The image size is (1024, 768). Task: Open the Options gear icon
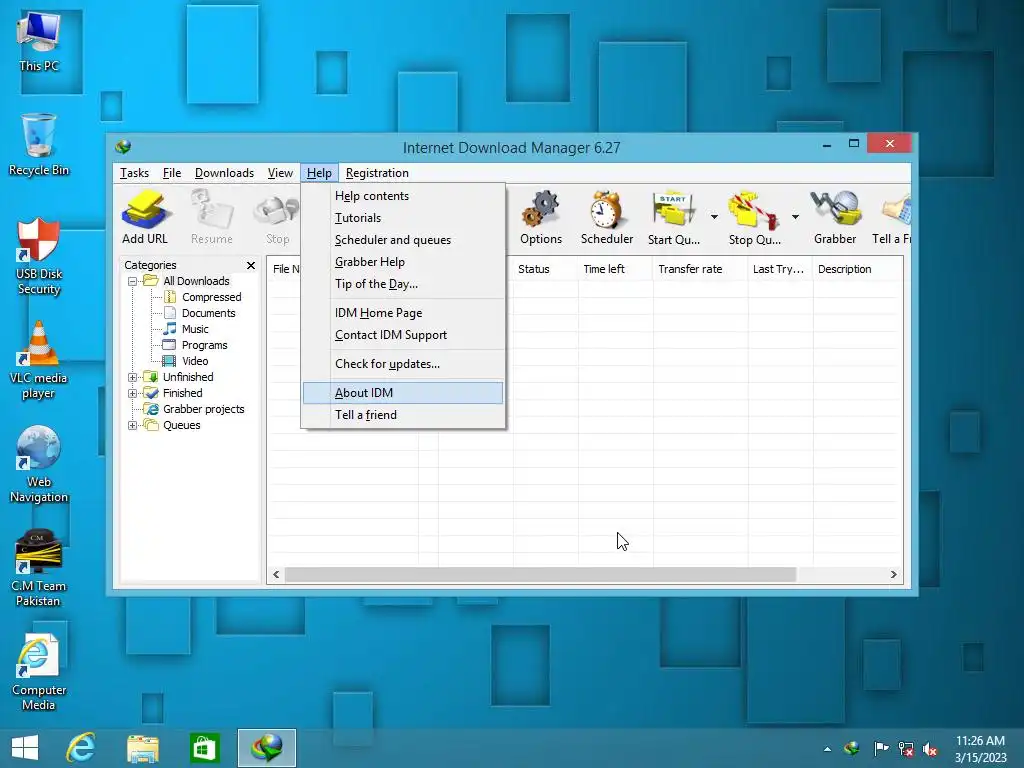[541, 217]
